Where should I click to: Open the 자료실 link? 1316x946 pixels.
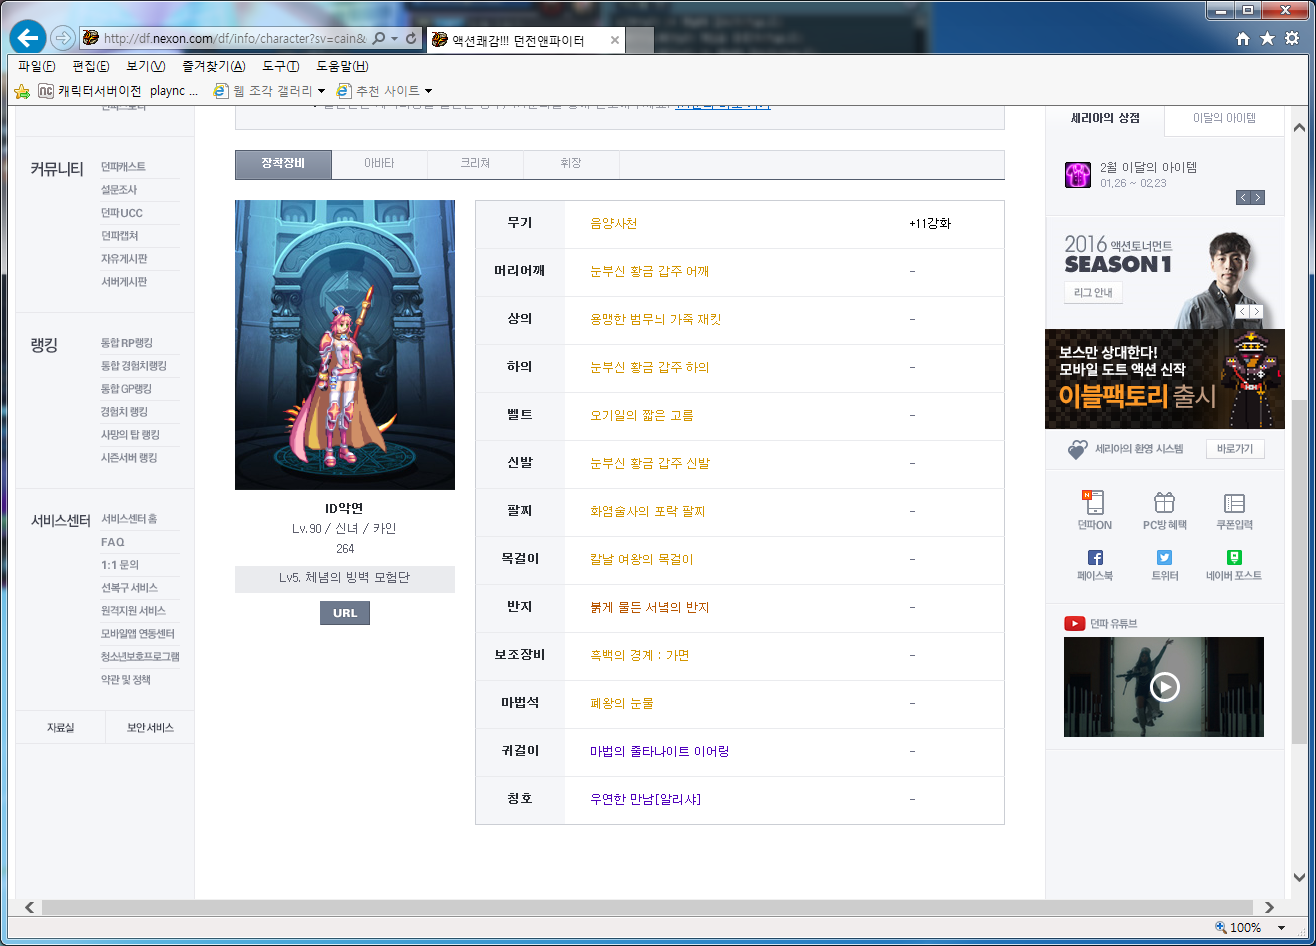60,728
